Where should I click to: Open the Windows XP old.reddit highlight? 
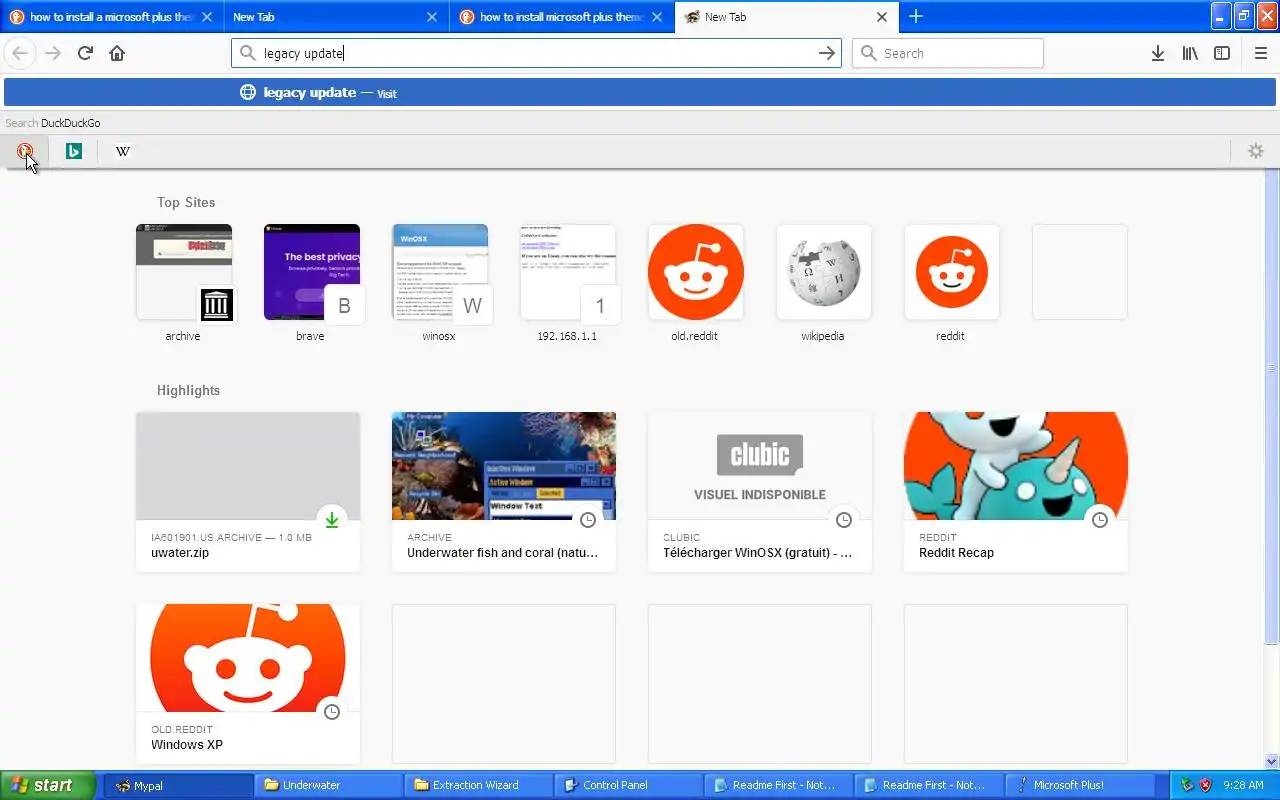(x=248, y=683)
